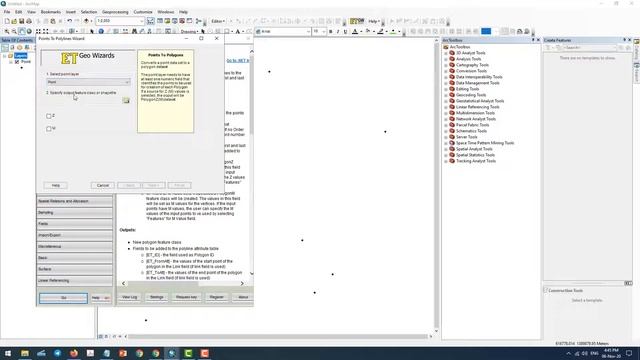640x360 pixels.
Task: Click the Add Data toolbar icon
Action: point(87,21)
